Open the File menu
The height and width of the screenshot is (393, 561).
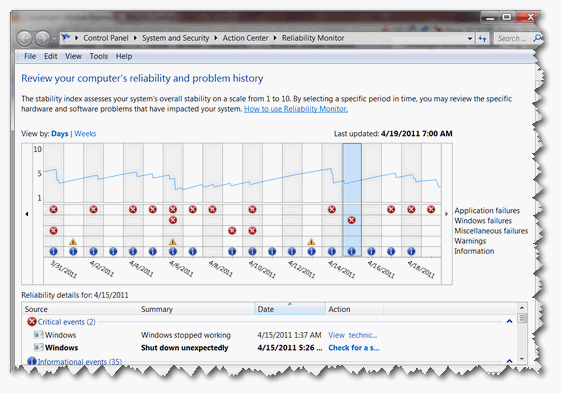pyautogui.click(x=30, y=56)
